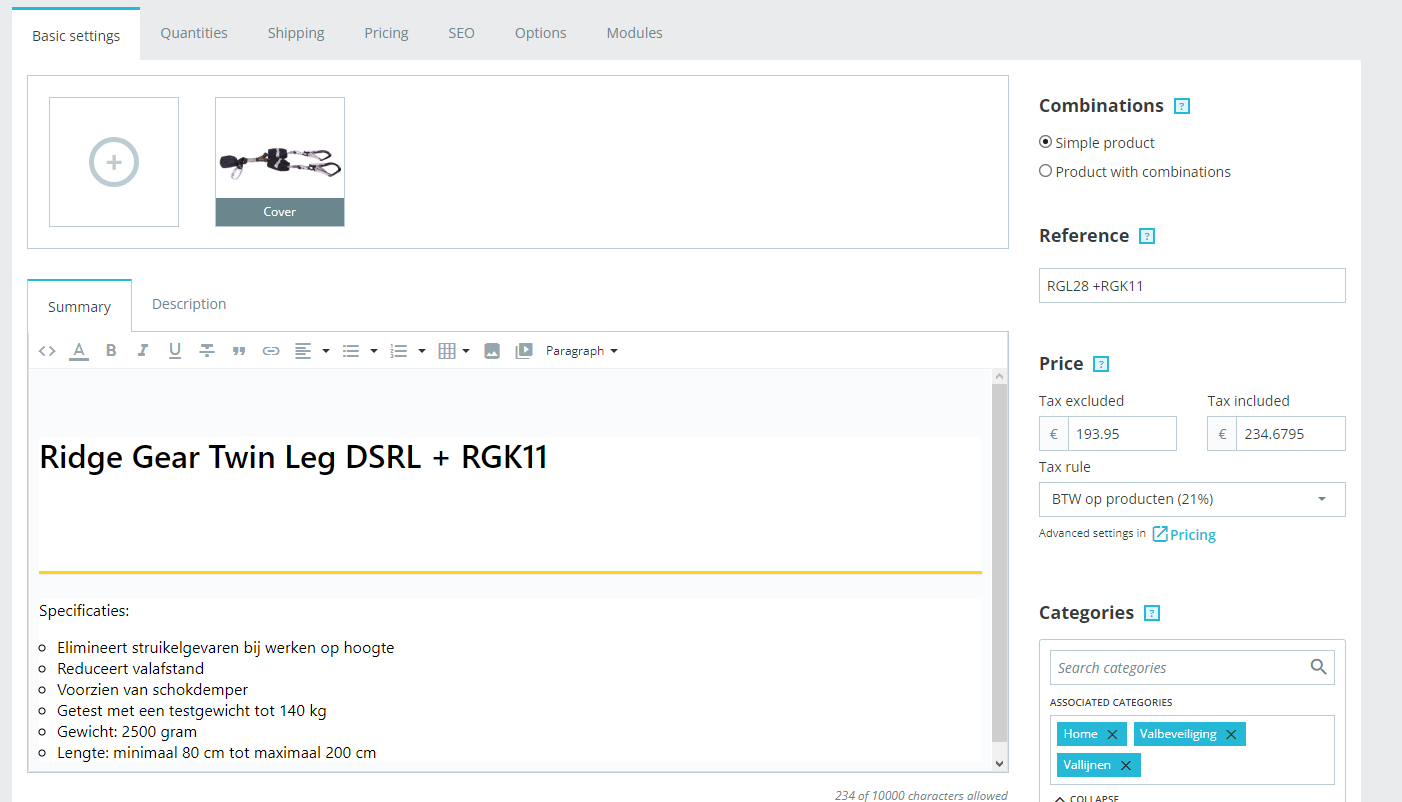Show help for Reference

click(1147, 236)
